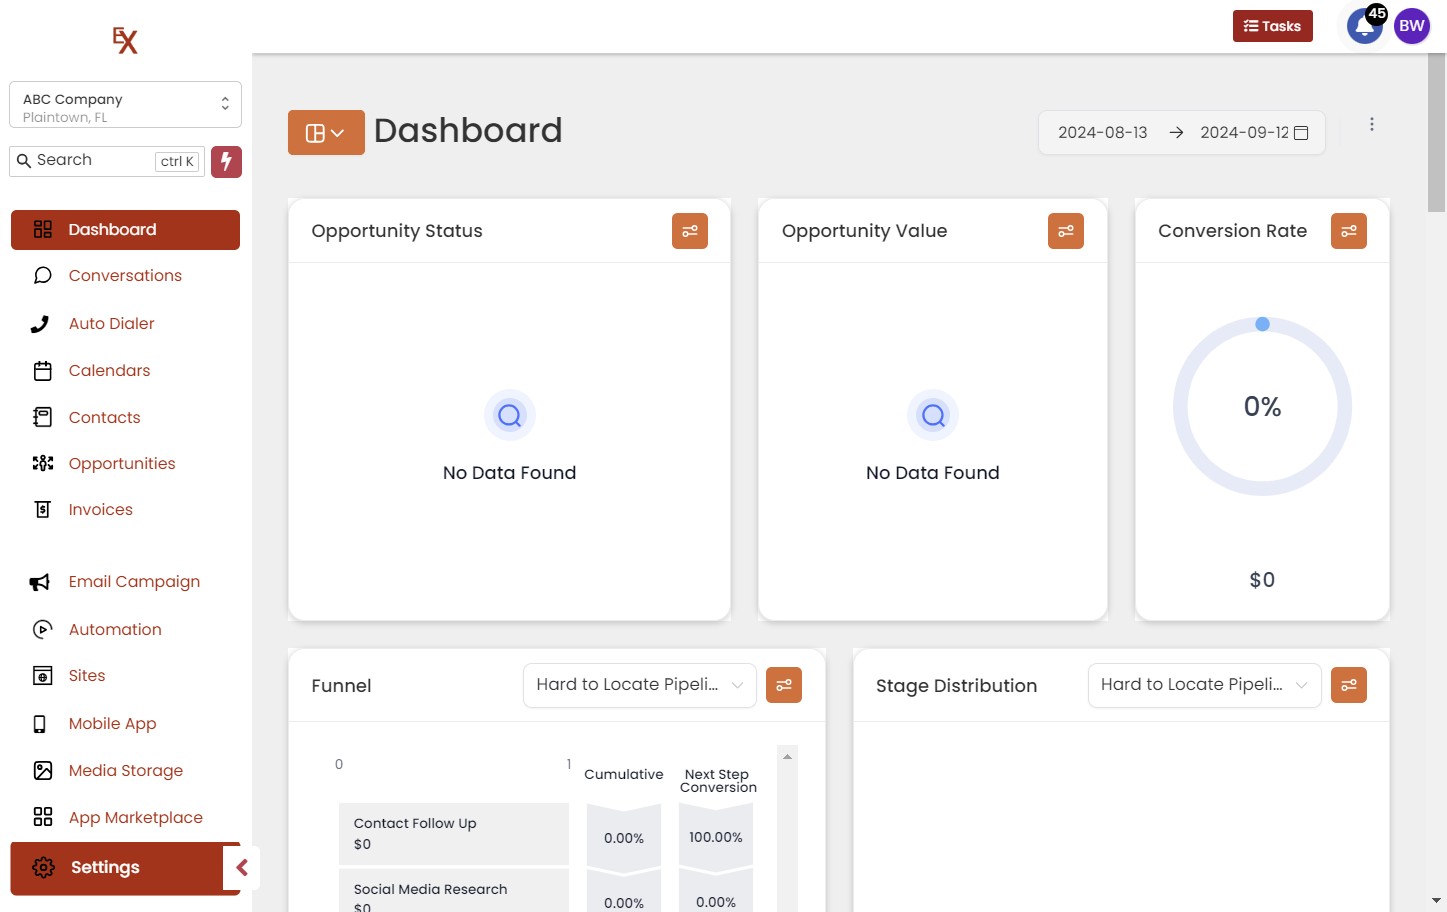Open filter settings for Conversion Rate widget
Viewport: 1447px width, 912px height.
[1348, 231]
